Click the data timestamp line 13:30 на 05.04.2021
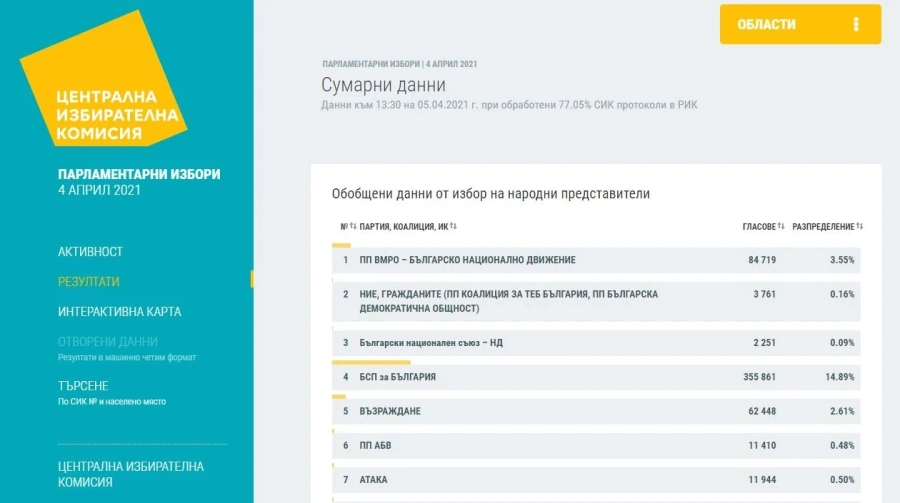Screen dimensions: 900x503 point(509,105)
